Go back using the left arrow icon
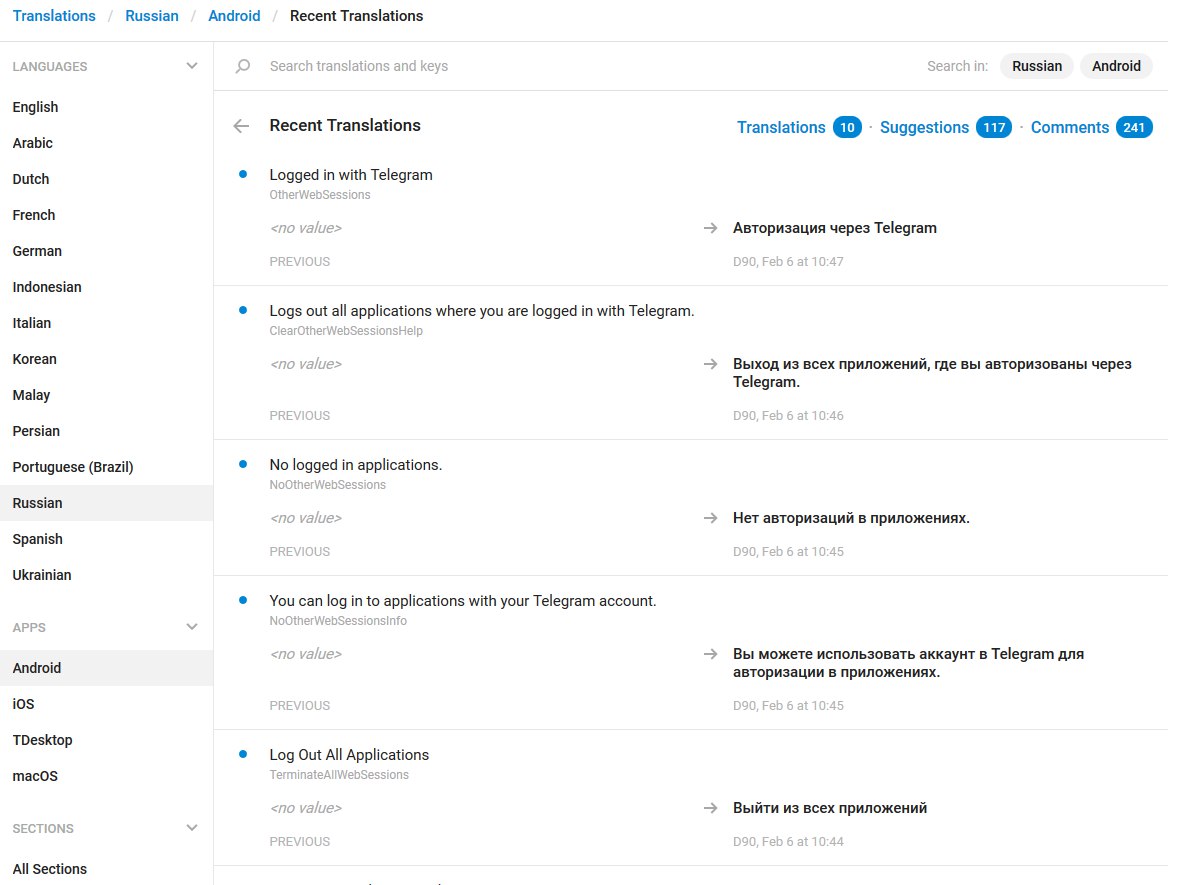Image resolution: width=1177 pixels, height=885 pixels. coord(241,126)
